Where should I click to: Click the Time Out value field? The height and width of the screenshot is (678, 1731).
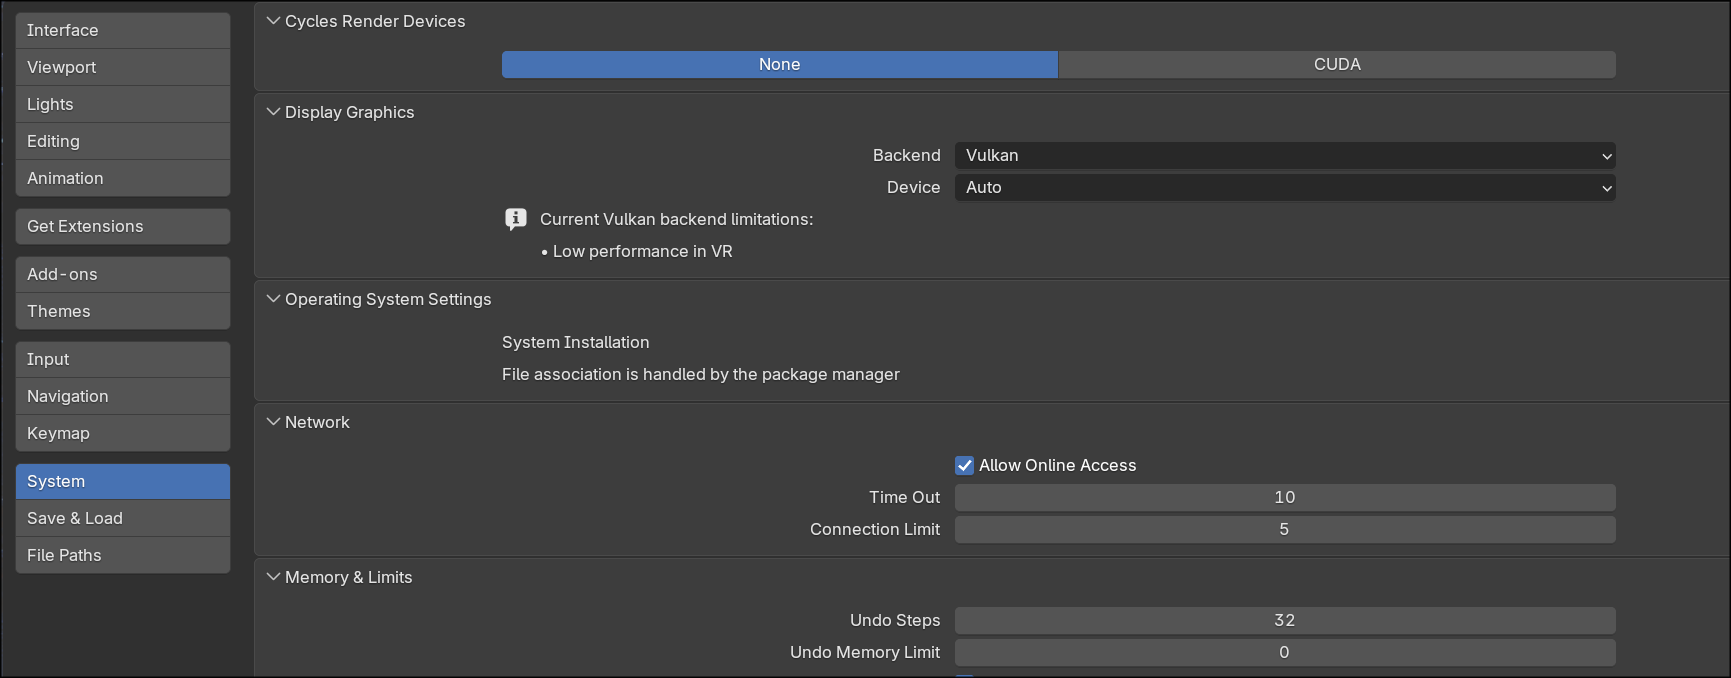1284,497
